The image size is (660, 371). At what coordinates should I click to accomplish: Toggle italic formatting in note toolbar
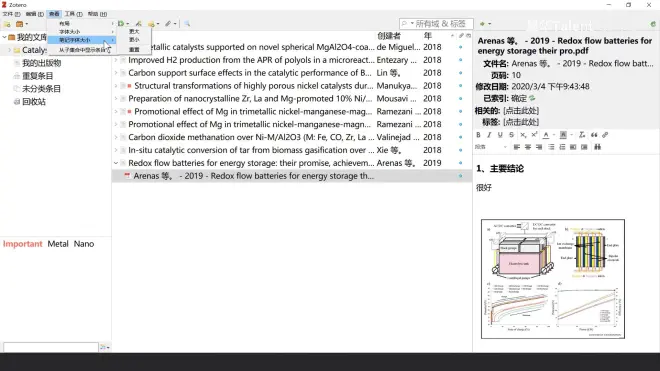(x=489, y=135)
